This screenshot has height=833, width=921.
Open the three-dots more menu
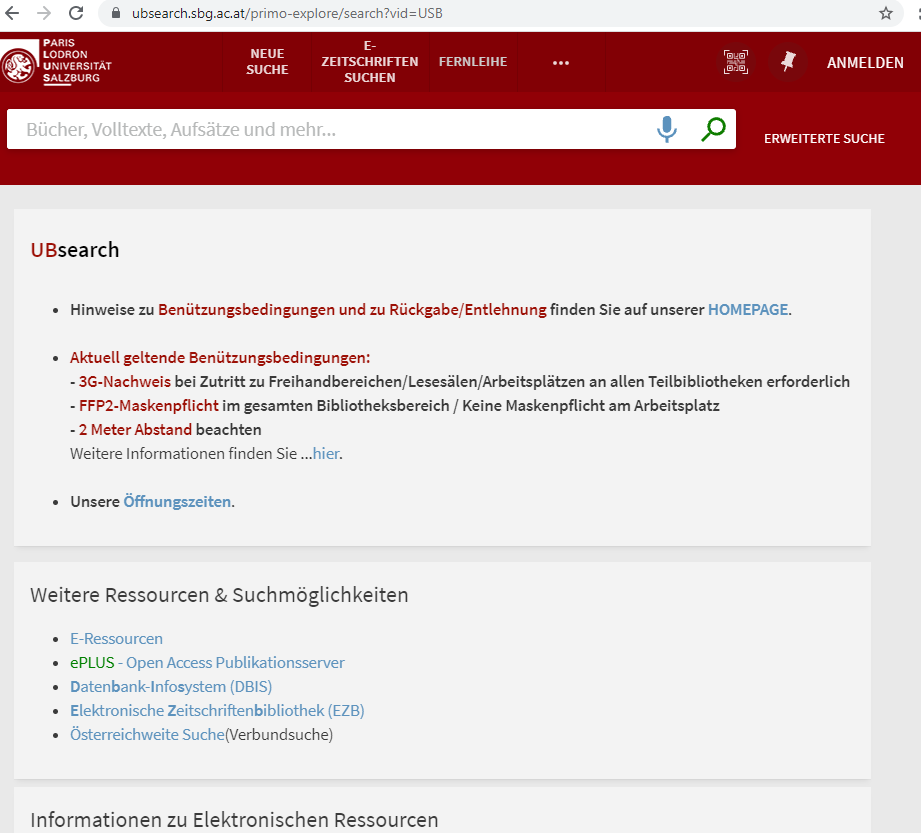[561, 62]
